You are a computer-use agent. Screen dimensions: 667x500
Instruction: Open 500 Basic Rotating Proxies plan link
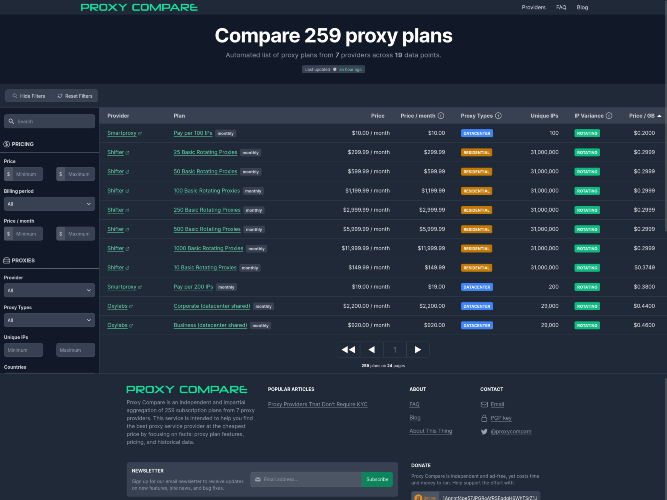(x=207, y=229)
